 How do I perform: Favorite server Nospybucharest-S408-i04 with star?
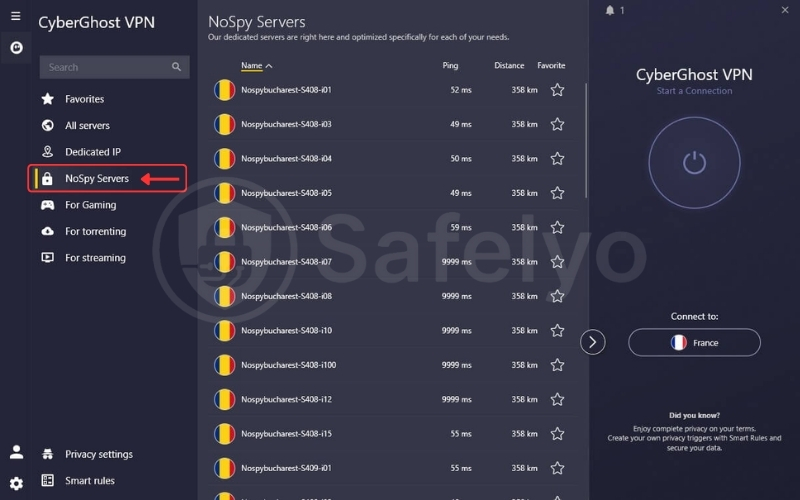tap(557, 159)
